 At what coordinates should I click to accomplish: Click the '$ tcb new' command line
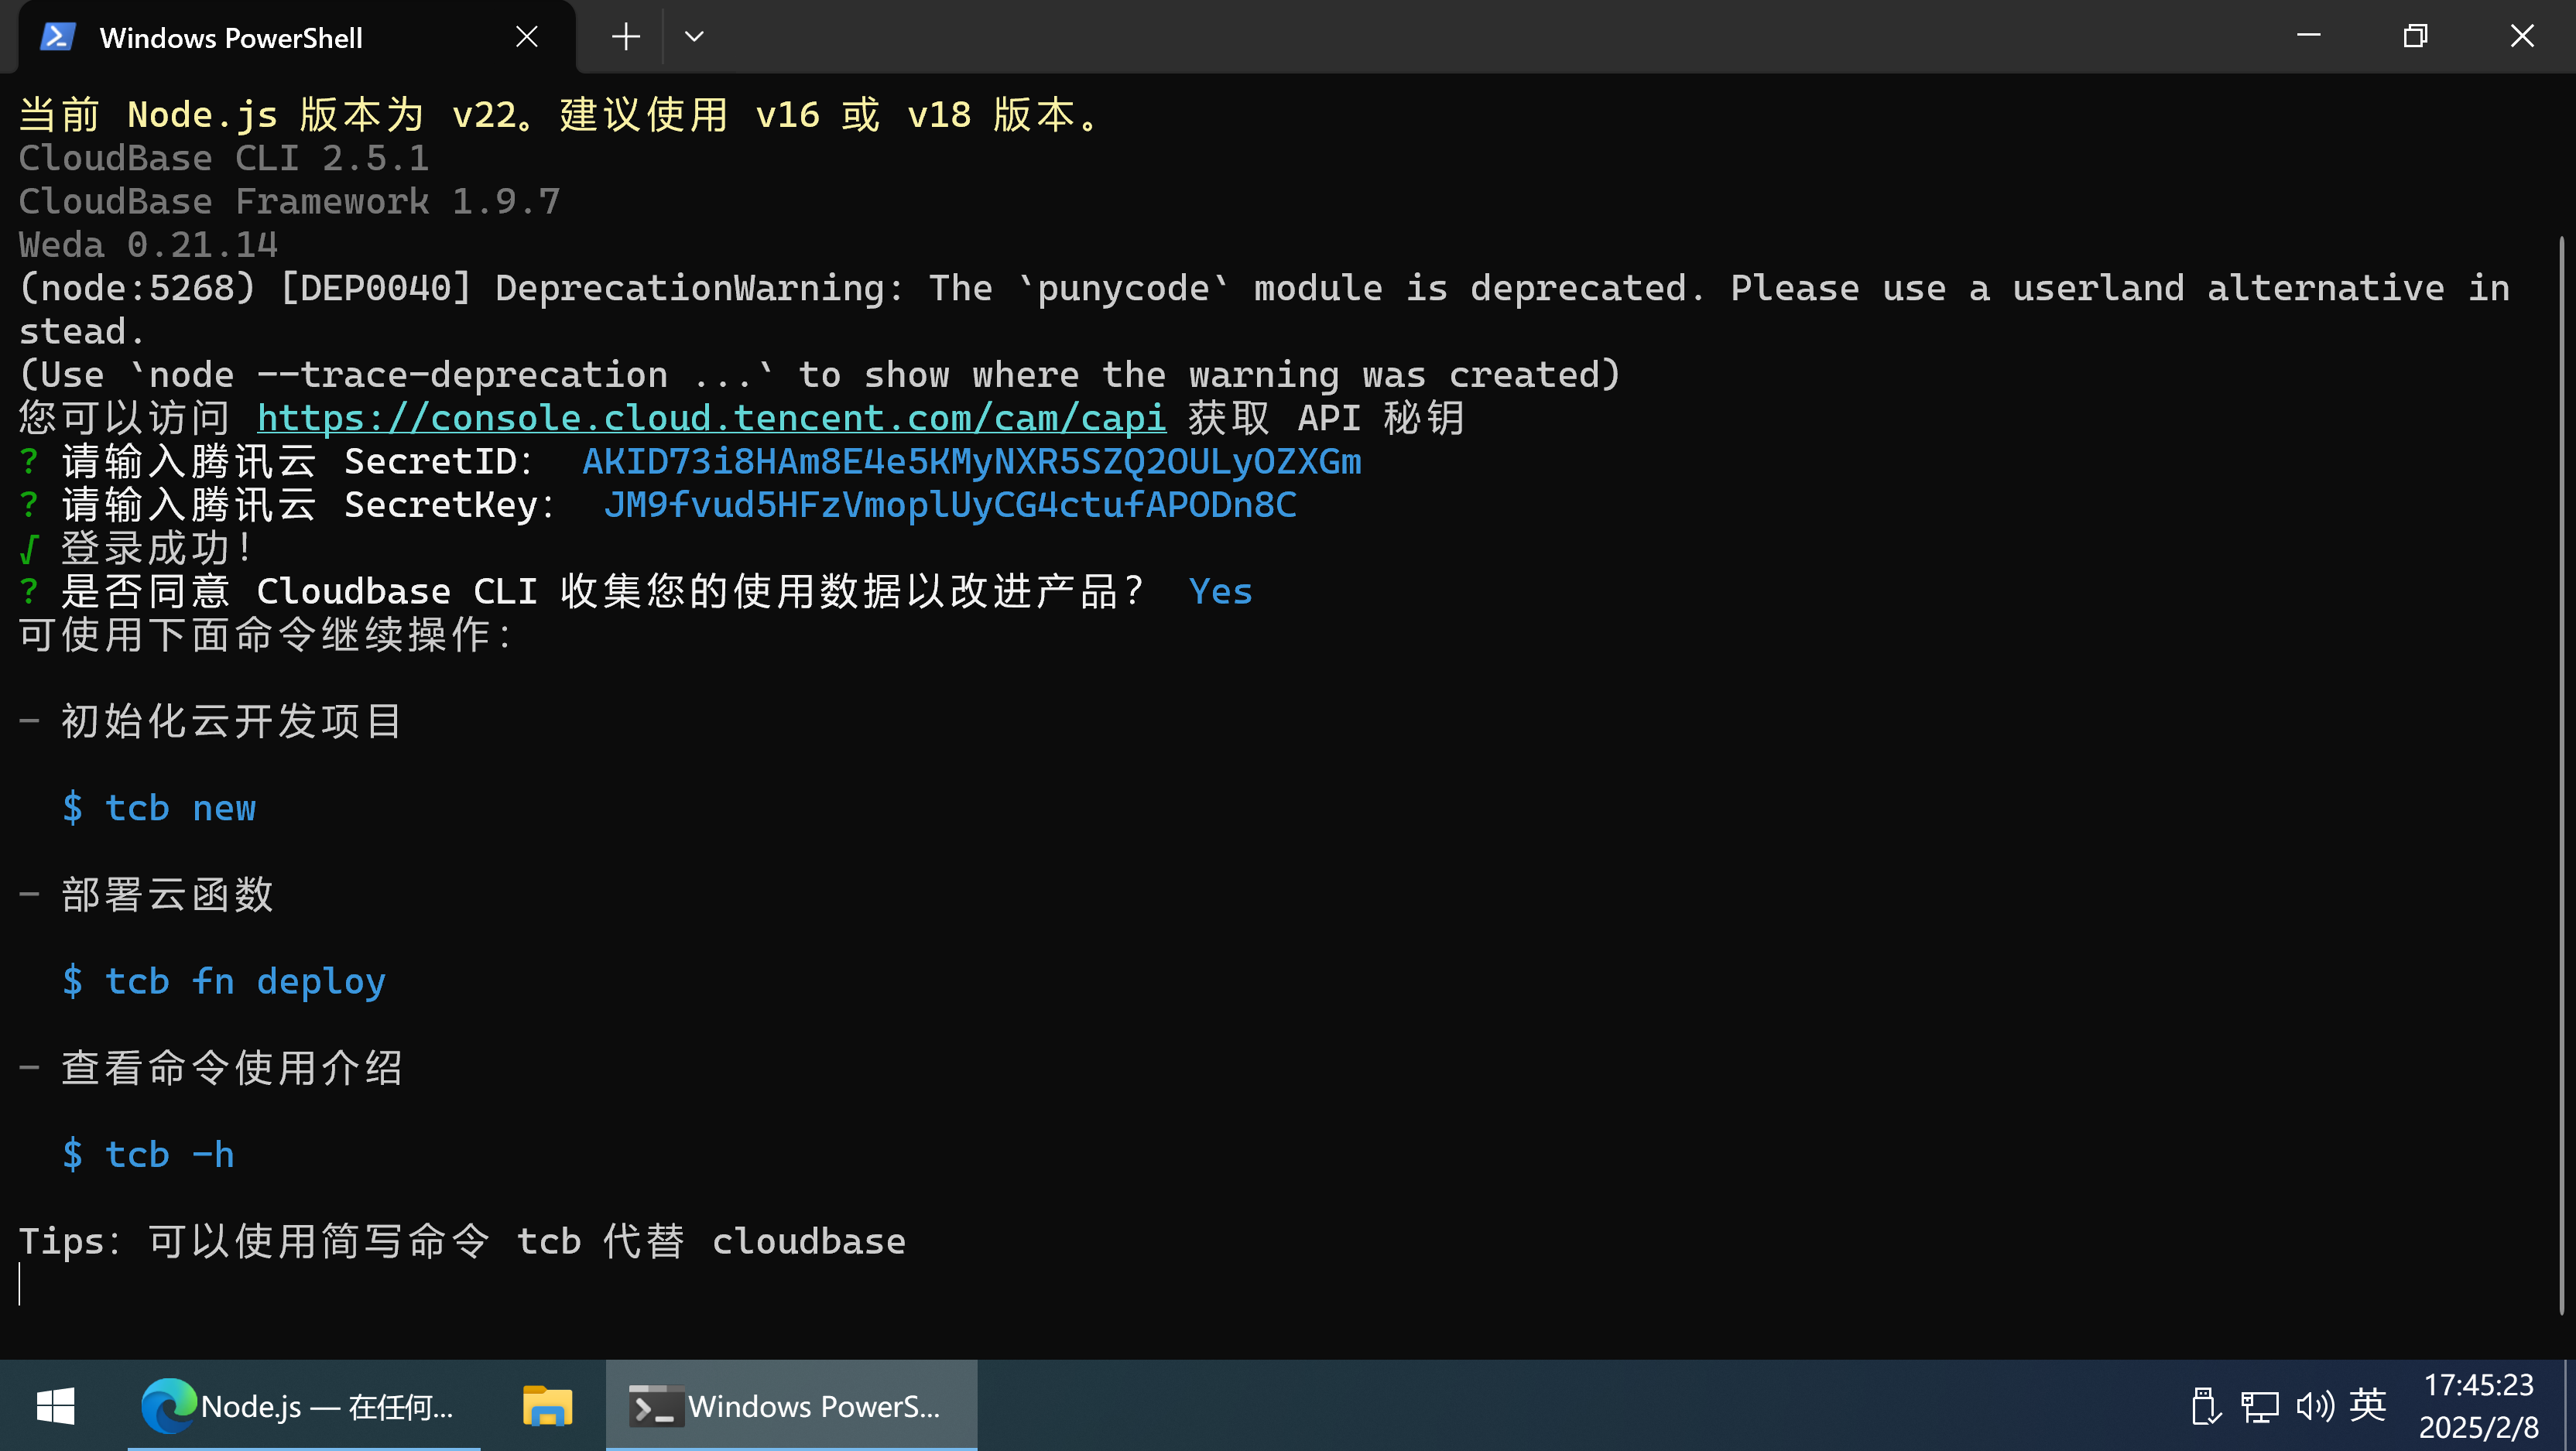tap(159, 808)
